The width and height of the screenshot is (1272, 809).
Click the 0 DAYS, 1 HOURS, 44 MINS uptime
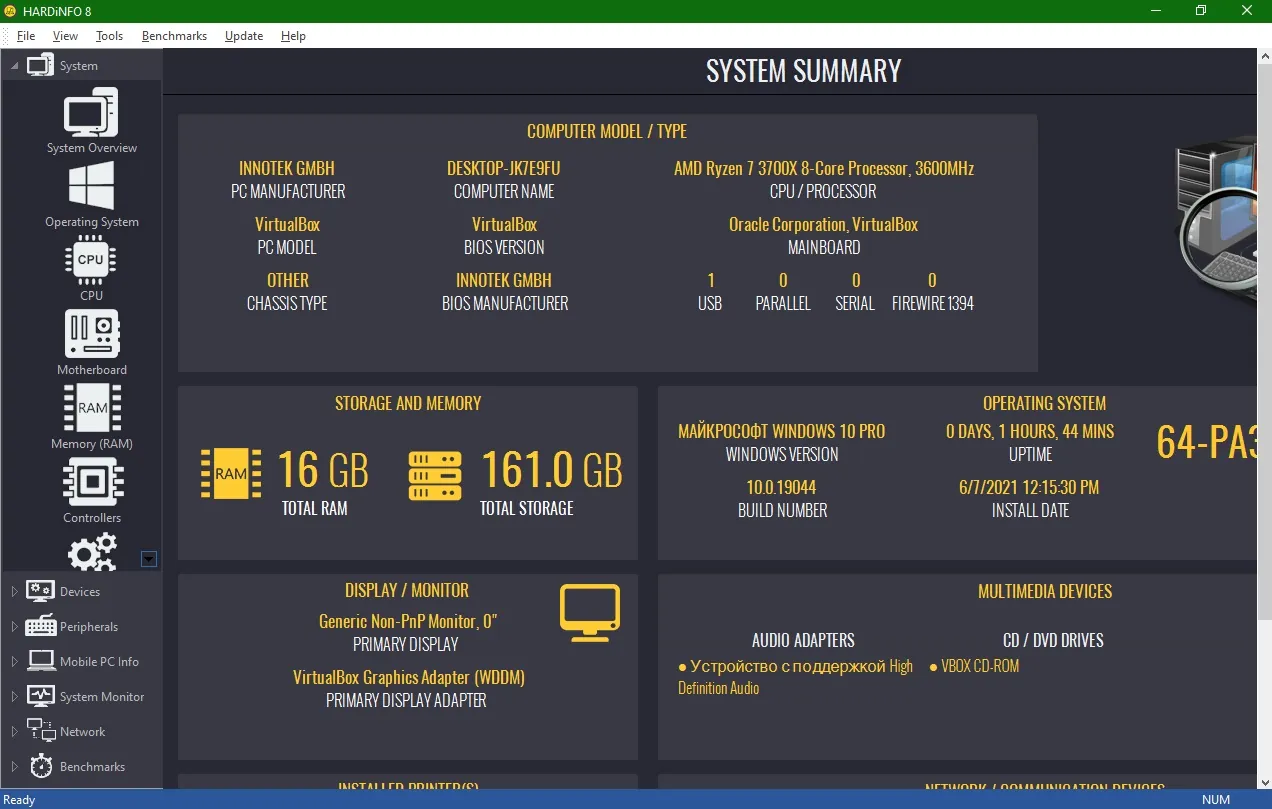[x=1030, y=432]
